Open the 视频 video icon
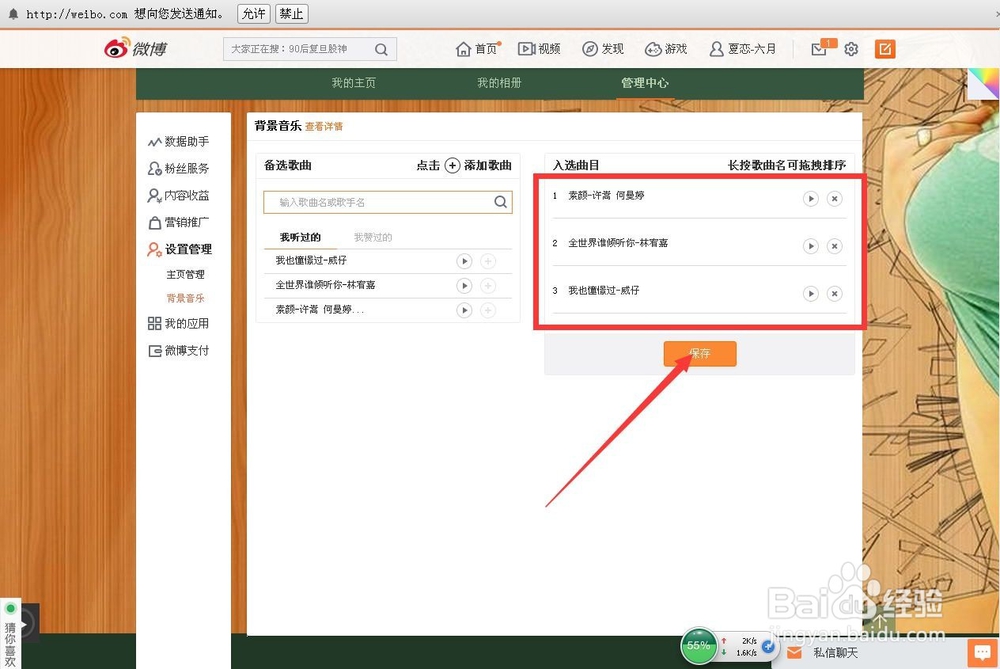The width and height of the screenshot is (1000, 669). (x=525, y=48)
